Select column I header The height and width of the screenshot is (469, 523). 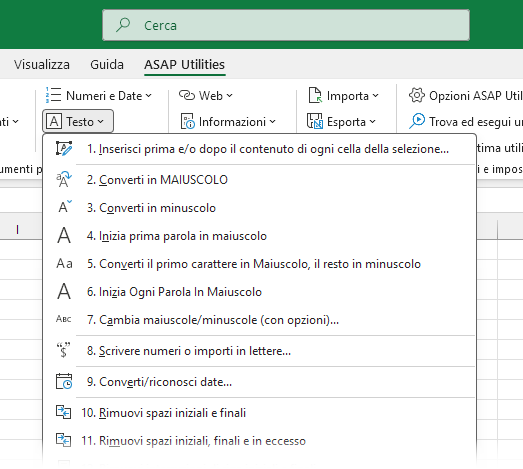click(17, 229)
